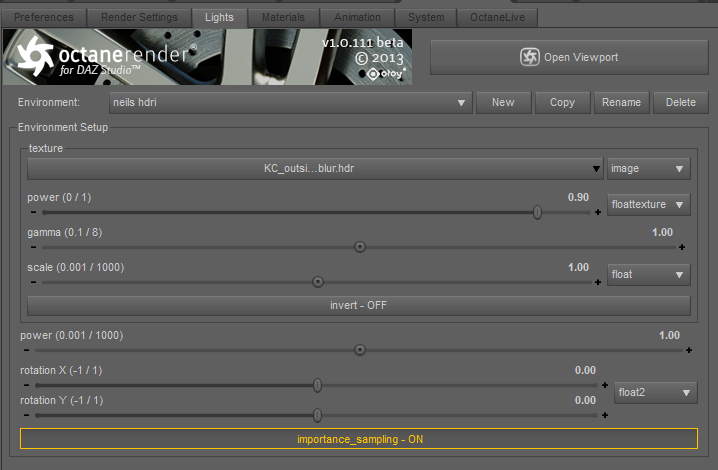Screen dimensions: 718x470
Task: Decrease texture power (0 / 1) with minus
Action: point(33,212)
